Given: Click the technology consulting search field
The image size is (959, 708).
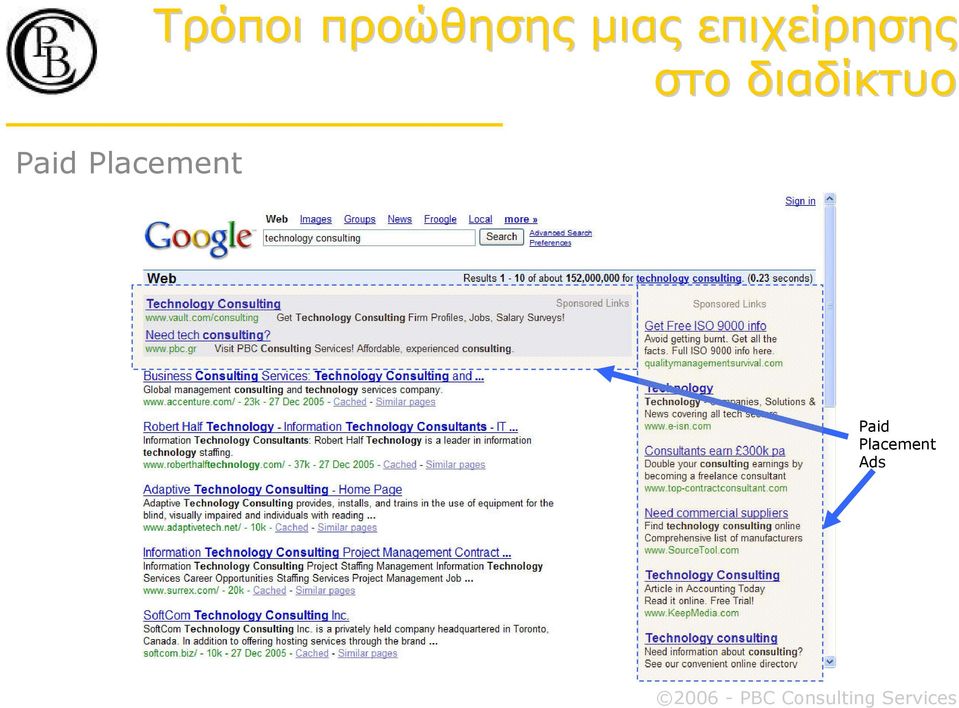Looking at the screenshot, I should 369,238.
